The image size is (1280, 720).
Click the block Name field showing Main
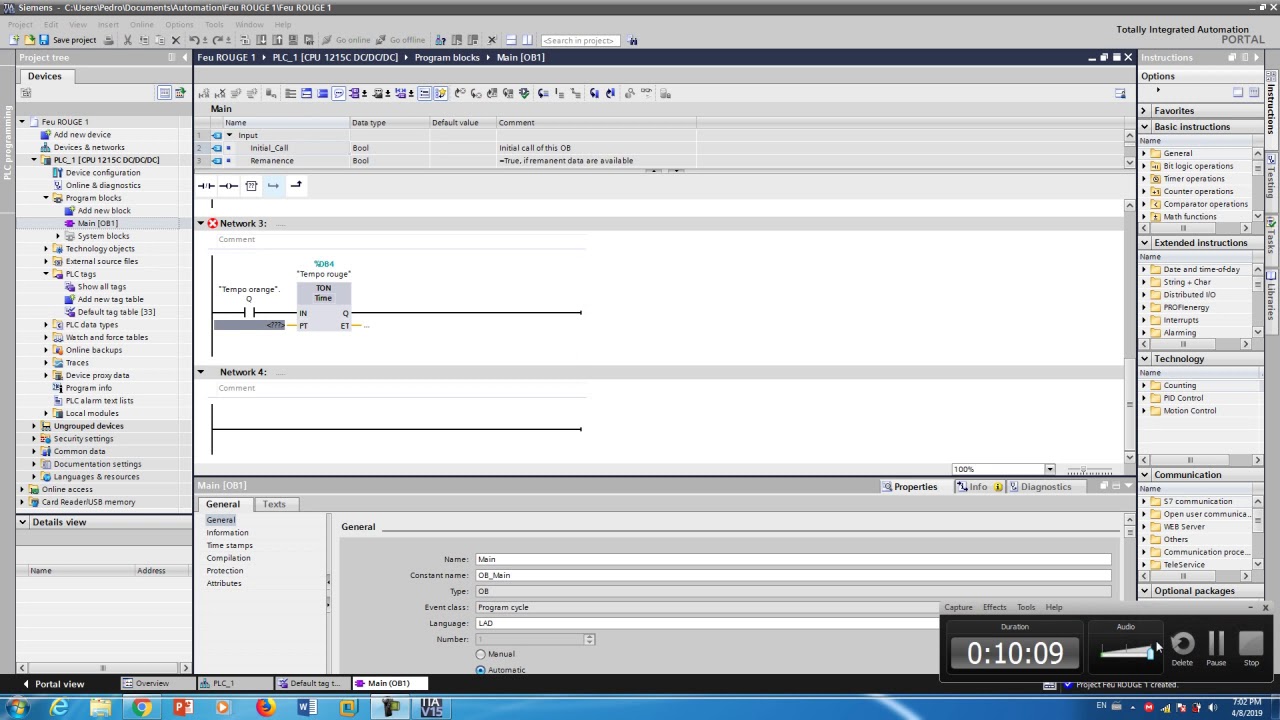coord(793,559)
